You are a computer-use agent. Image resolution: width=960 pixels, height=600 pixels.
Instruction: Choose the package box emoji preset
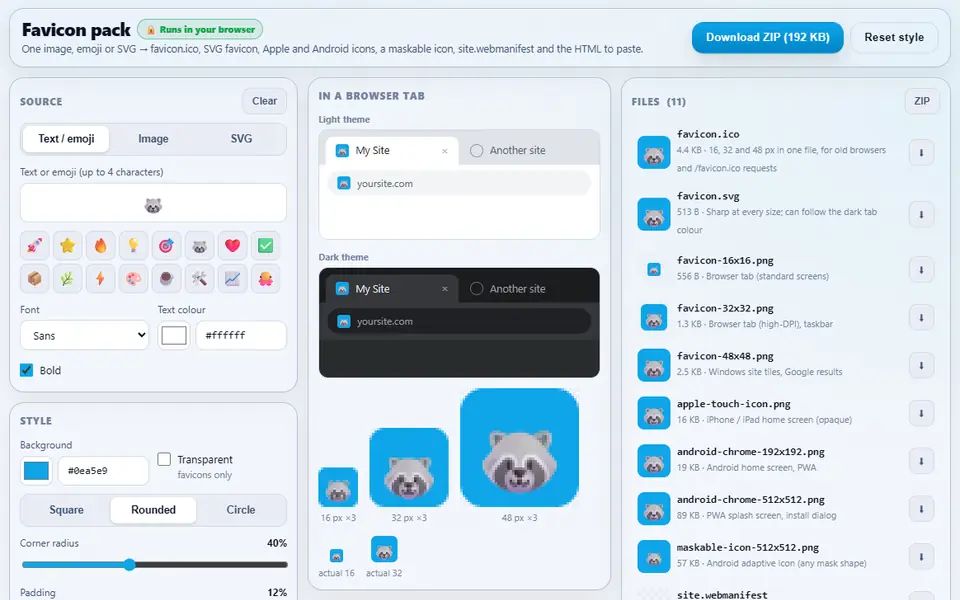pos(35,279)
